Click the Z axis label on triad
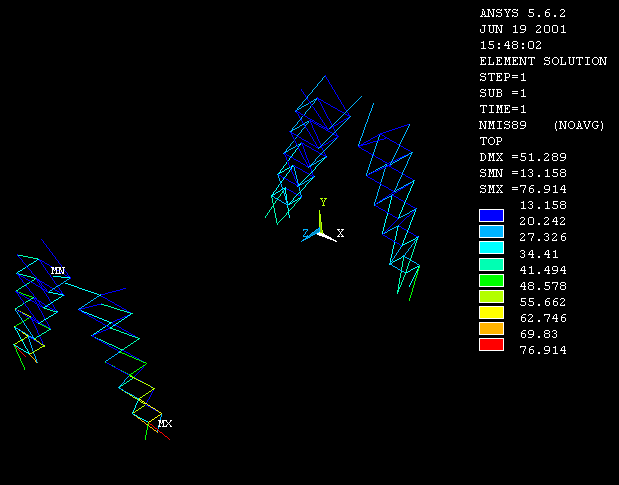Screen dimensions: 619x485 [x=306, y=233]
